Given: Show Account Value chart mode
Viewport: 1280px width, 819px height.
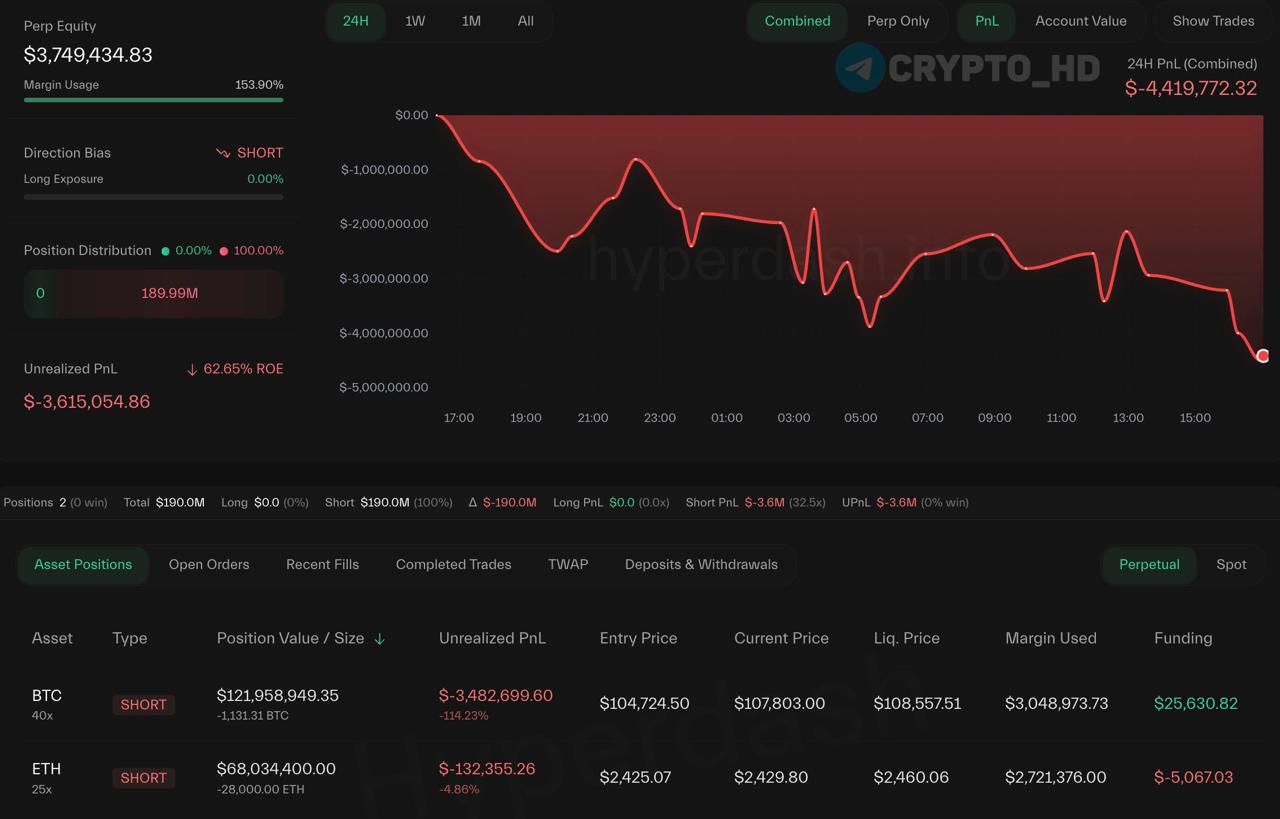Looking at the screenshot, I should (x=1081, y=21).
